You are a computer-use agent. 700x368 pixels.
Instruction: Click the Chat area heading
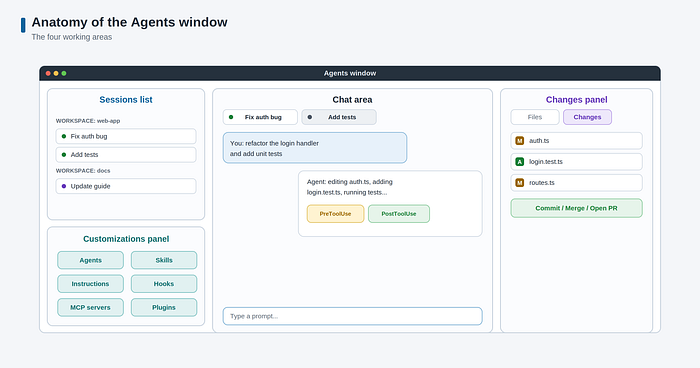coord(352,100)
